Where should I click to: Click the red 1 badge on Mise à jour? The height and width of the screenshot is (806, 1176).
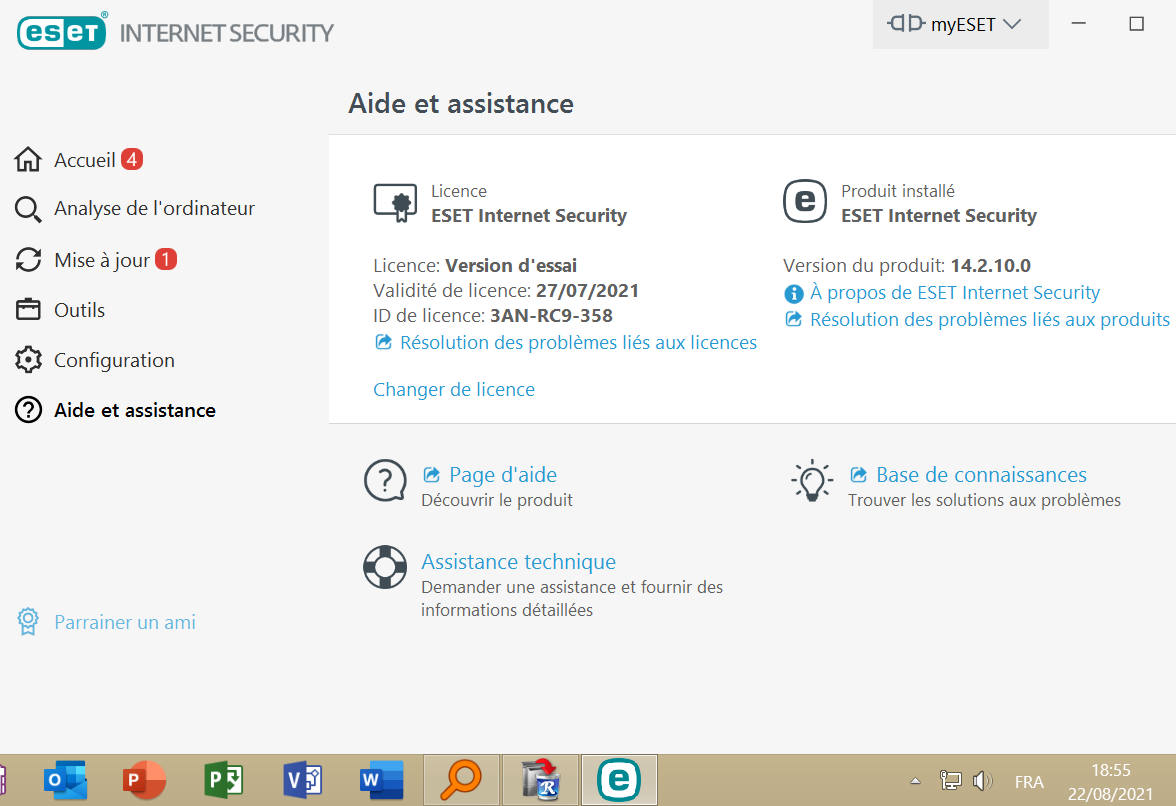(x=166, y=259)
